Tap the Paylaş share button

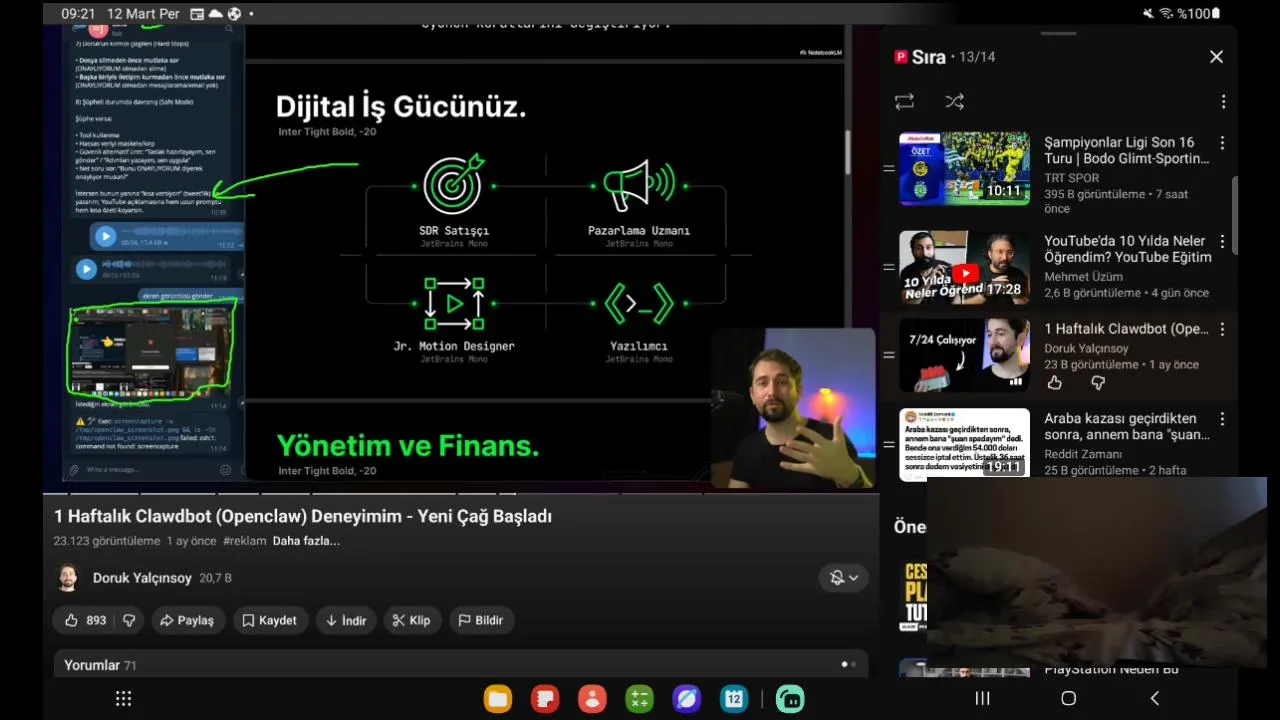[x=188, y=620]
